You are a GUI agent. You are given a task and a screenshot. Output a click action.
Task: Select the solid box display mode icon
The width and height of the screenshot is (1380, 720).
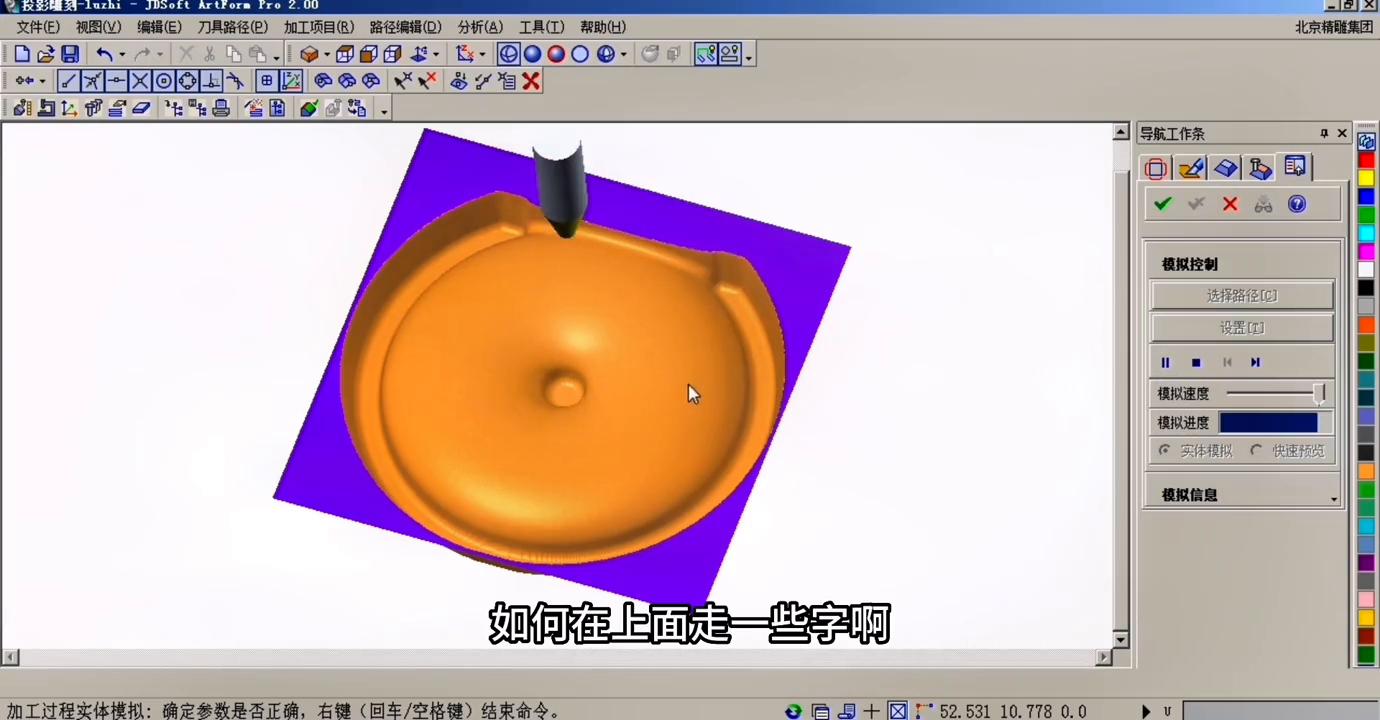coord(309,52)
